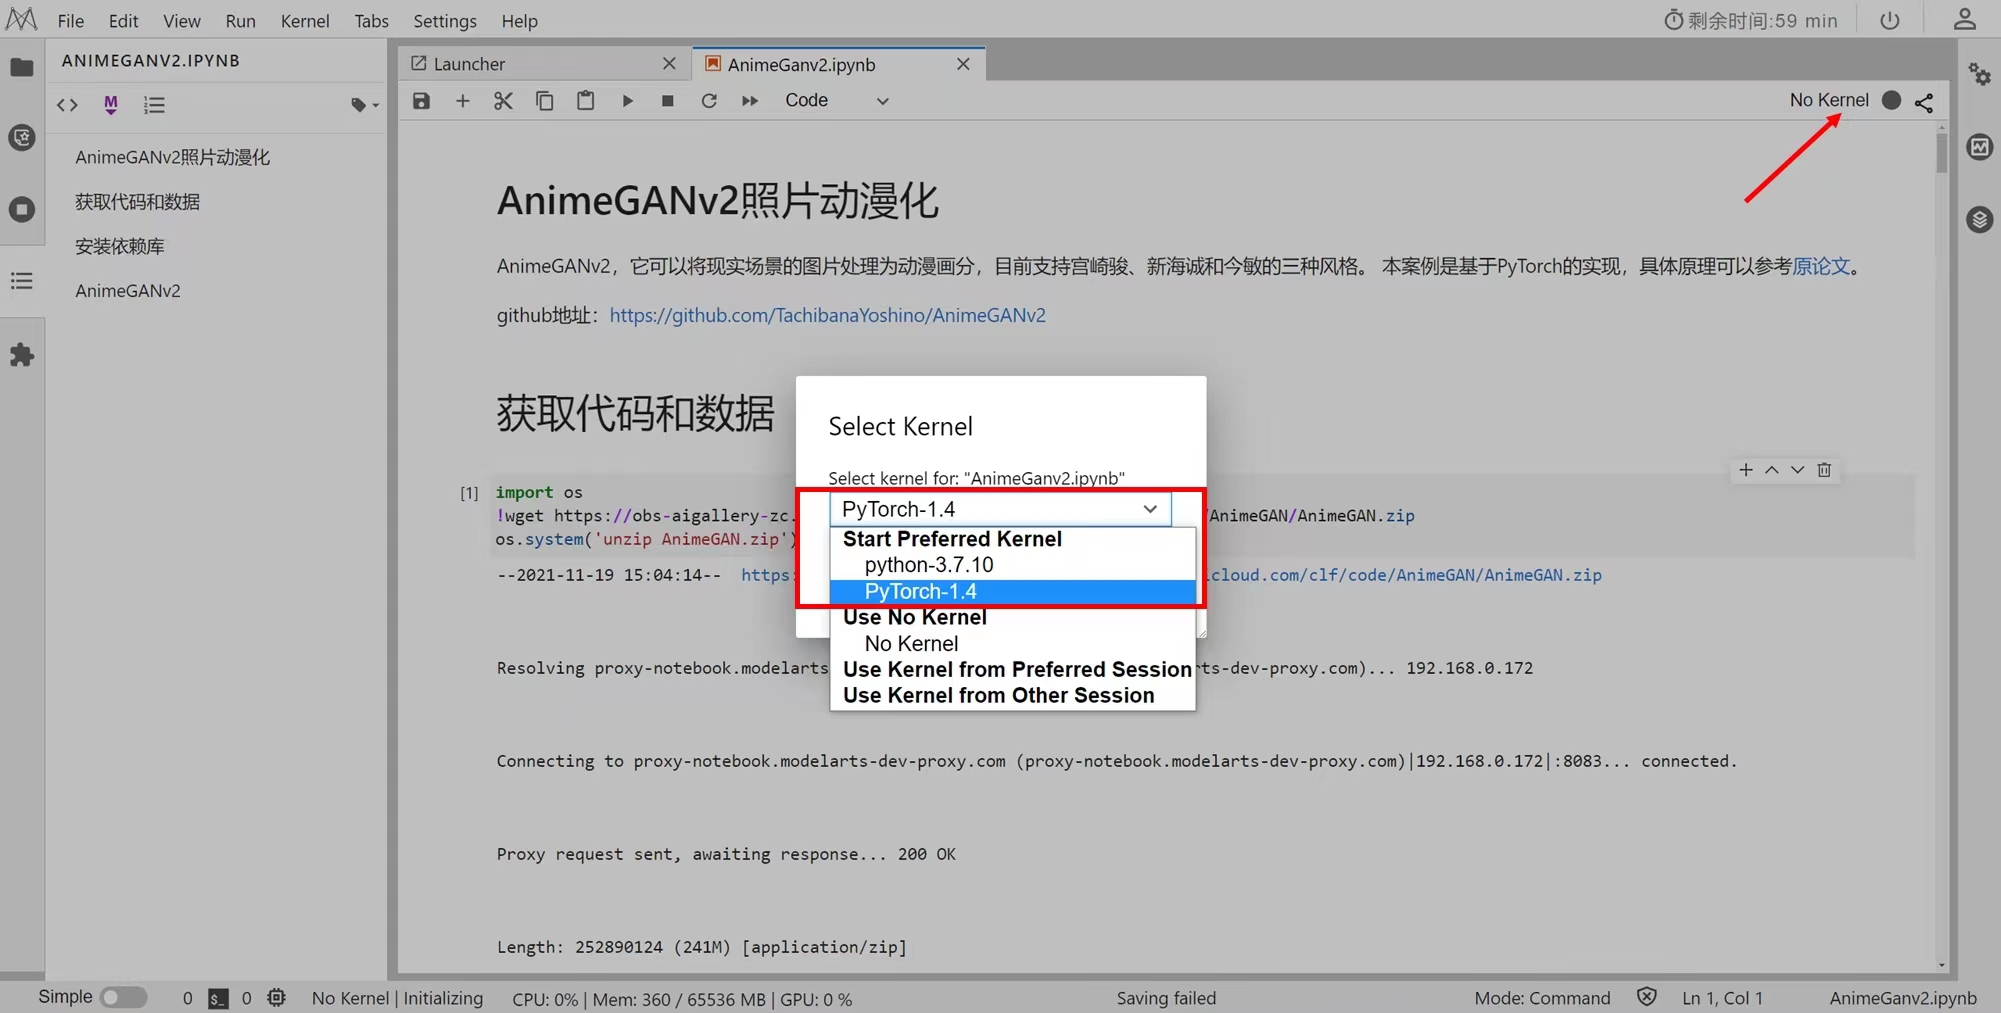Expand the tag filter dropdown
Viewport: 2001px width, 1013px height.
coord(364,105)
